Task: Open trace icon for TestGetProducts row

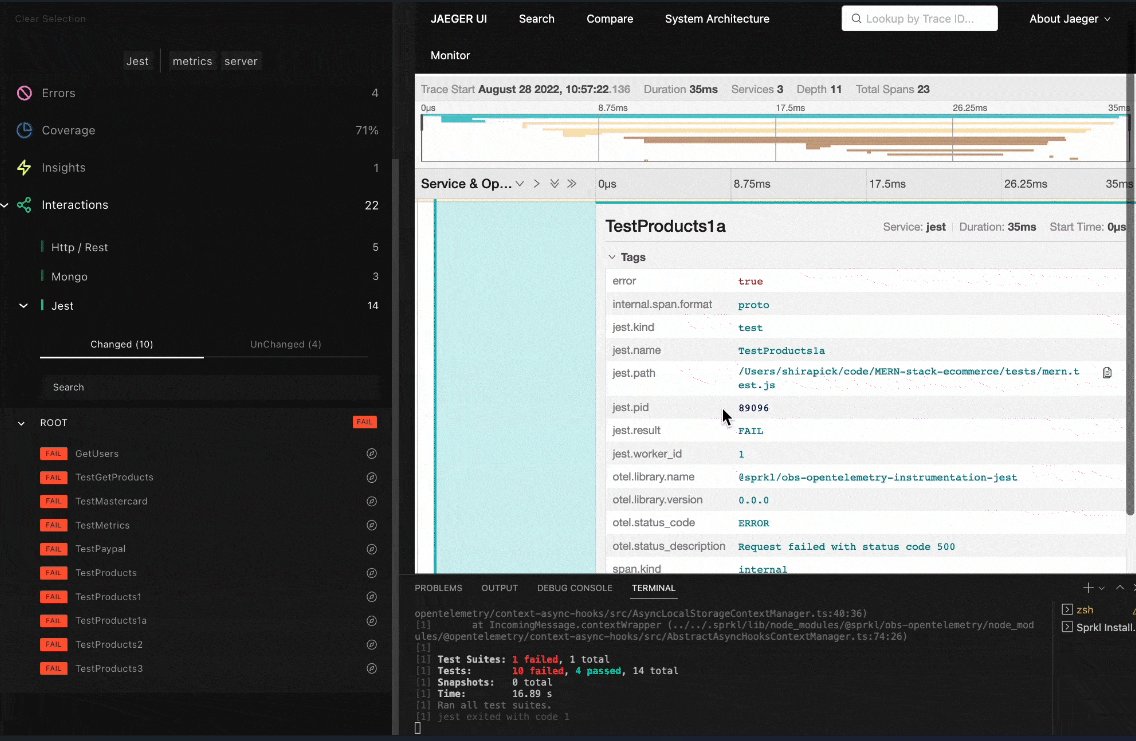Action: 372,477
